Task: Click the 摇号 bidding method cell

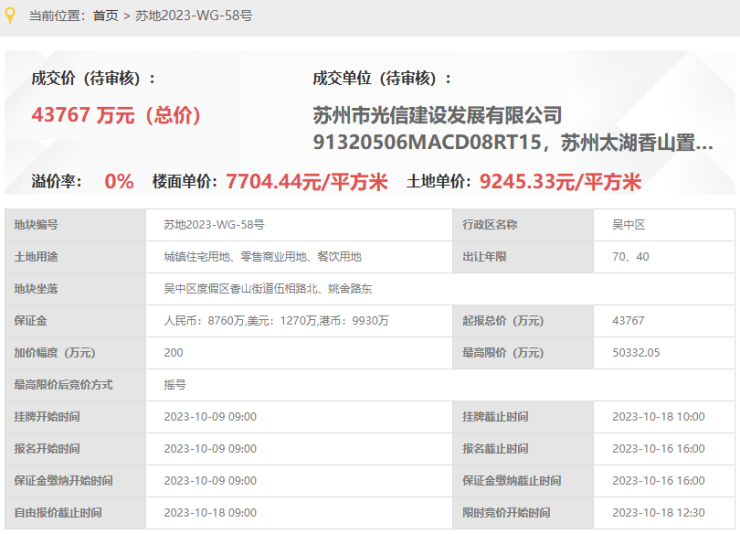Action: tap(175, 385)
